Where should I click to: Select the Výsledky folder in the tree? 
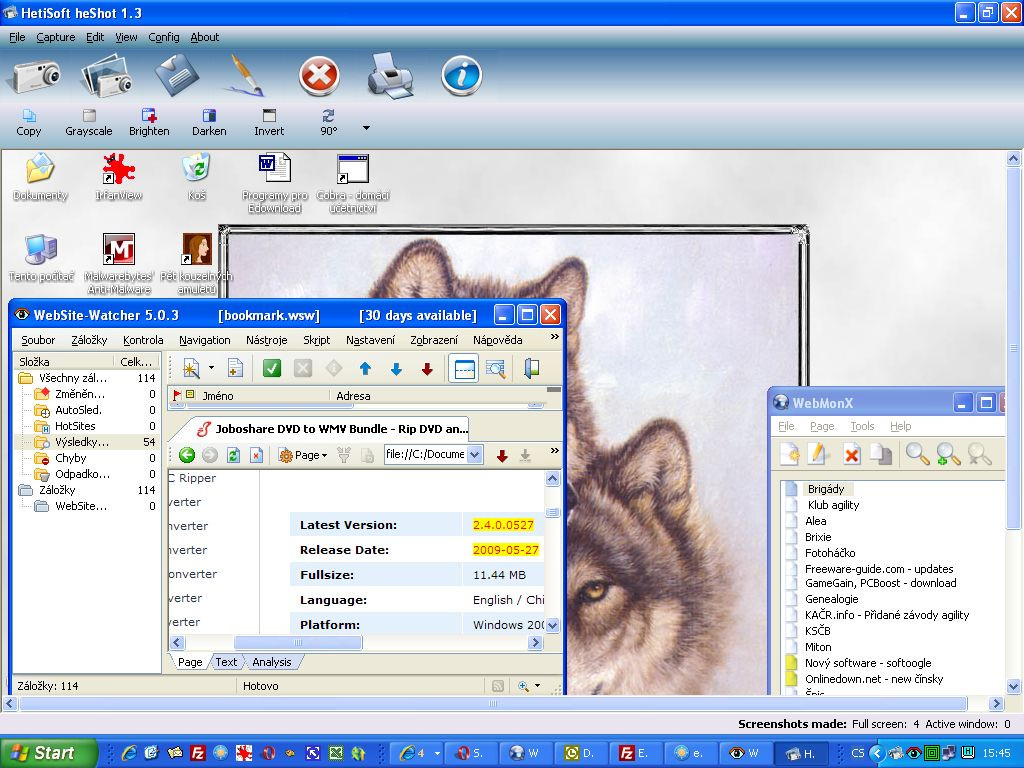pos(82,442)
